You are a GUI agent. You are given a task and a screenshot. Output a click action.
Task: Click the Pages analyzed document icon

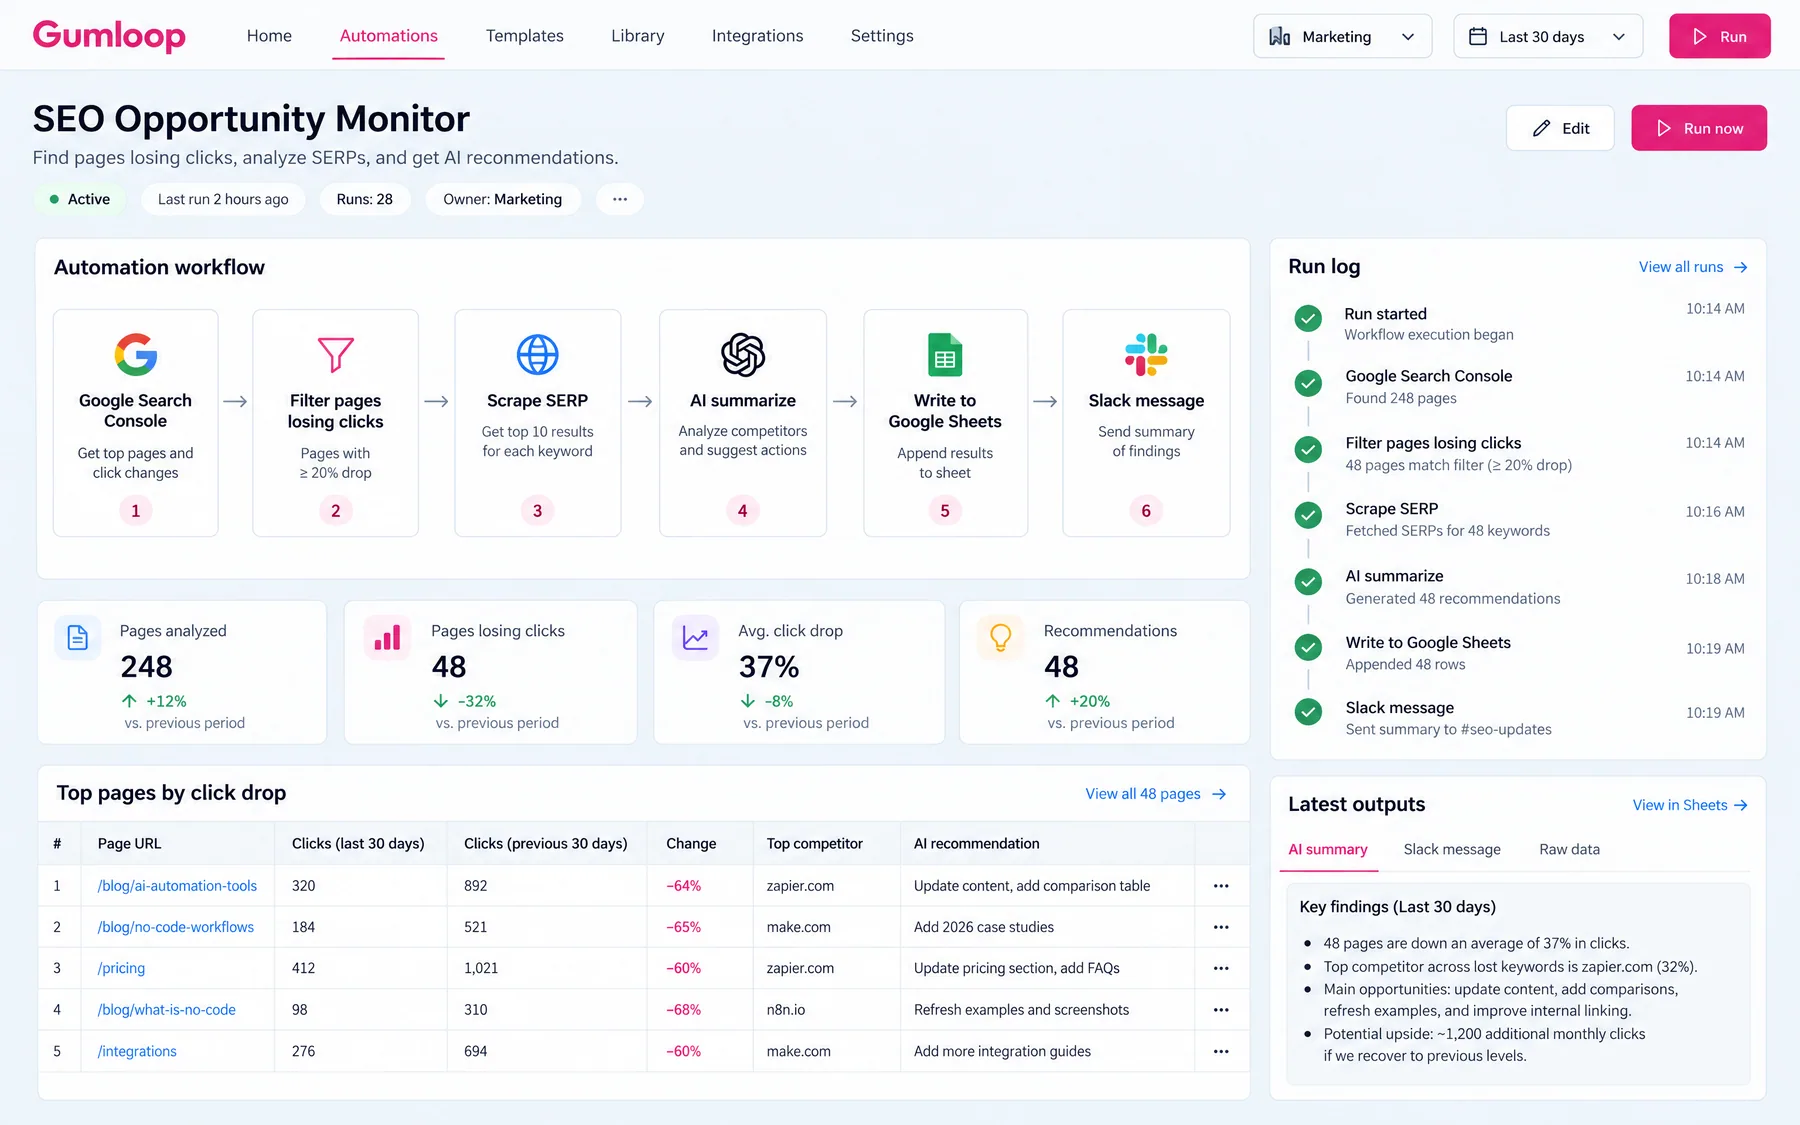(78, 637)
